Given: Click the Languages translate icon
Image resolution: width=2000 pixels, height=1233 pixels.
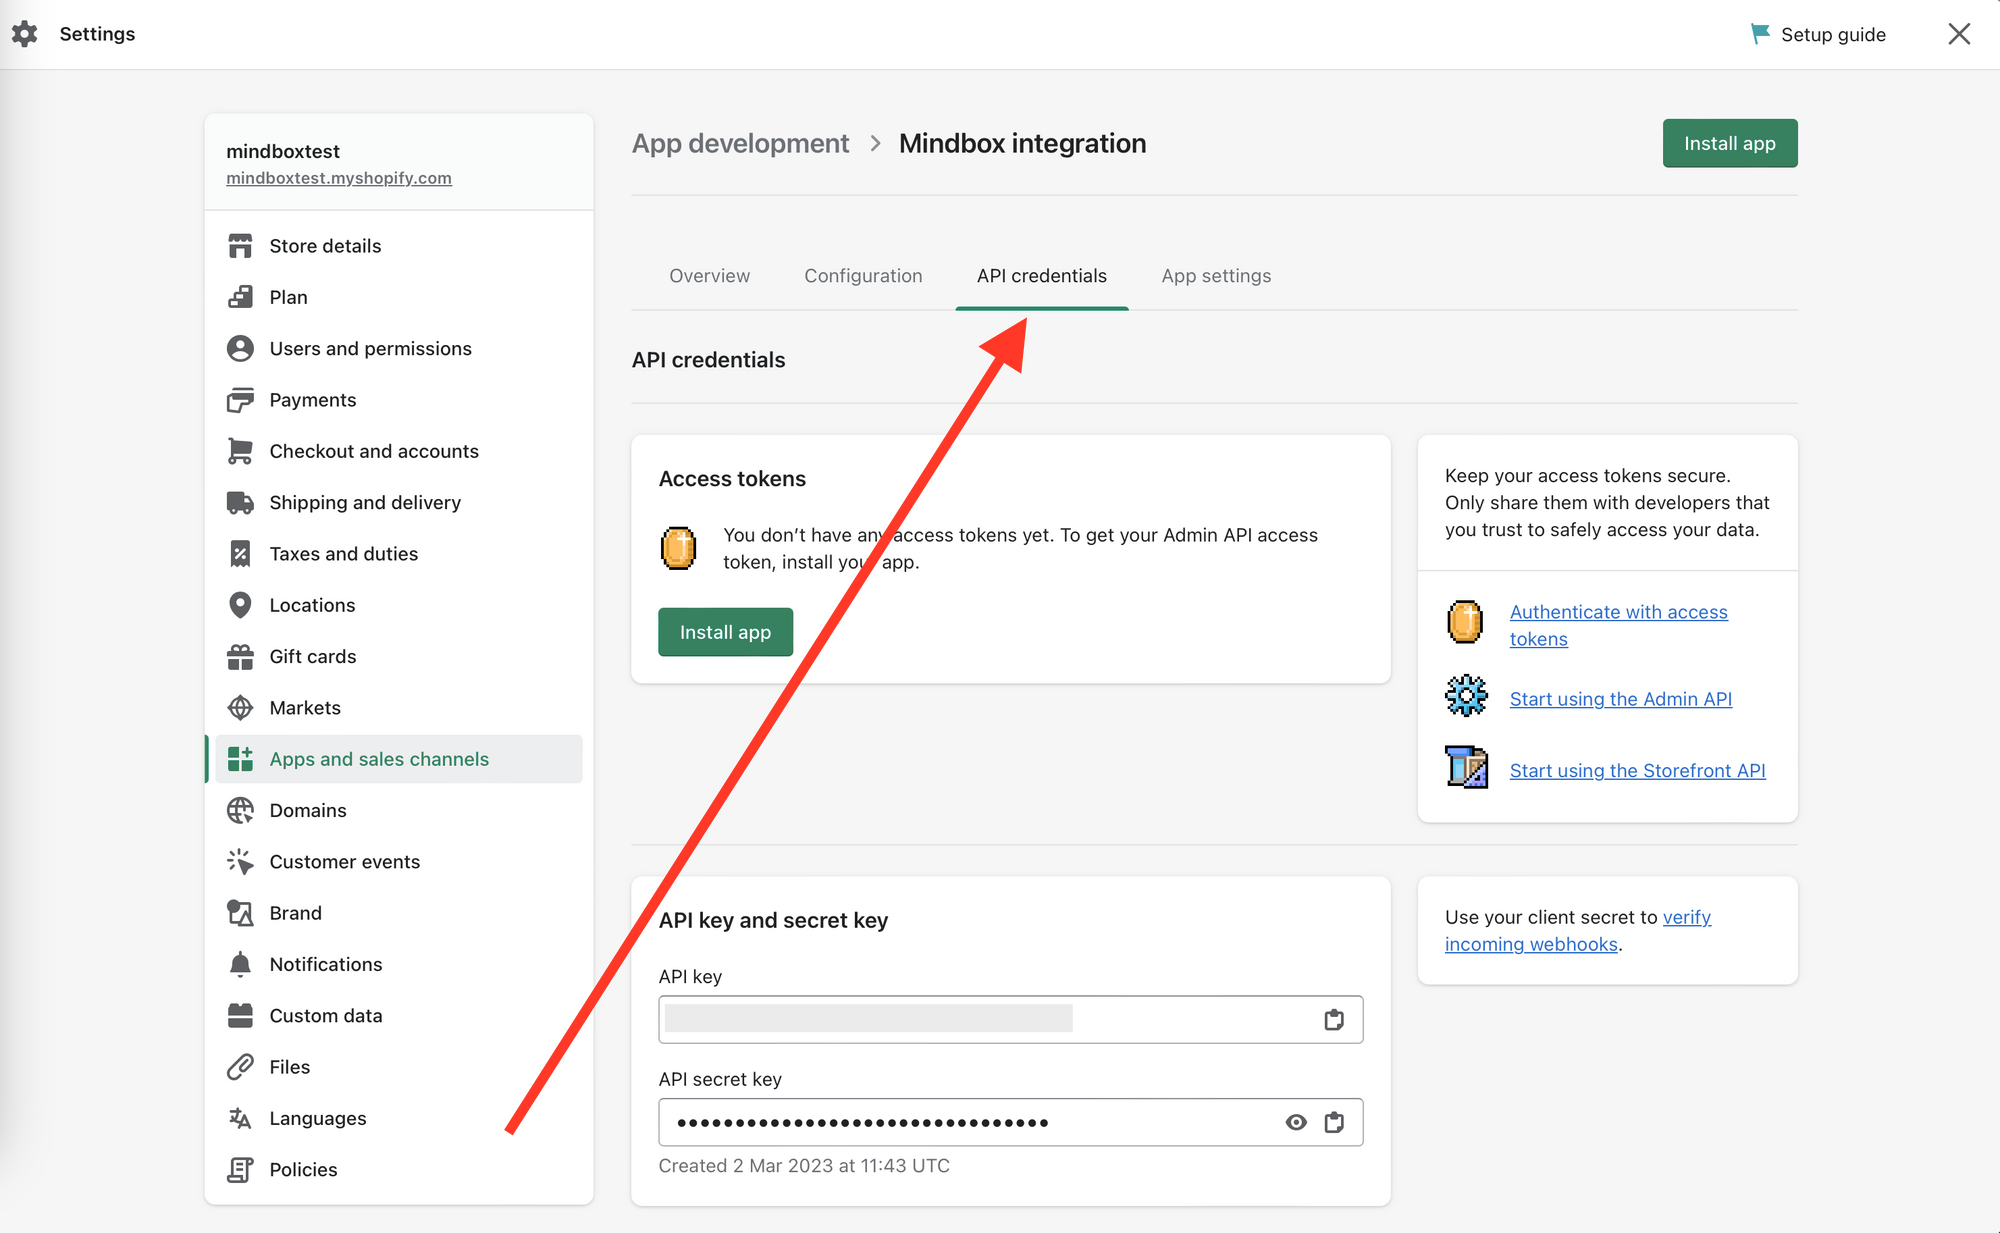Looking at the screenshot, I should (x=240, y=1118).
